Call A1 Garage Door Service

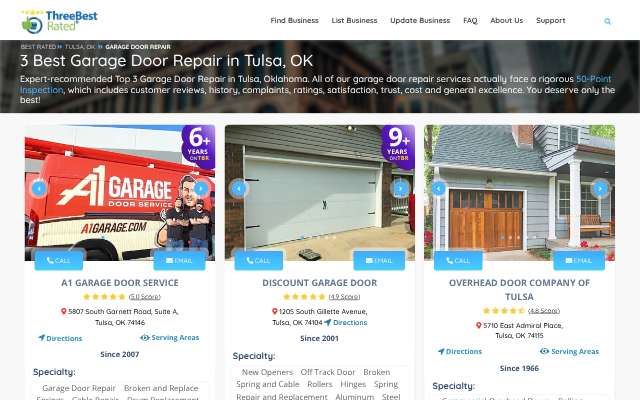(x=59, y=260)
